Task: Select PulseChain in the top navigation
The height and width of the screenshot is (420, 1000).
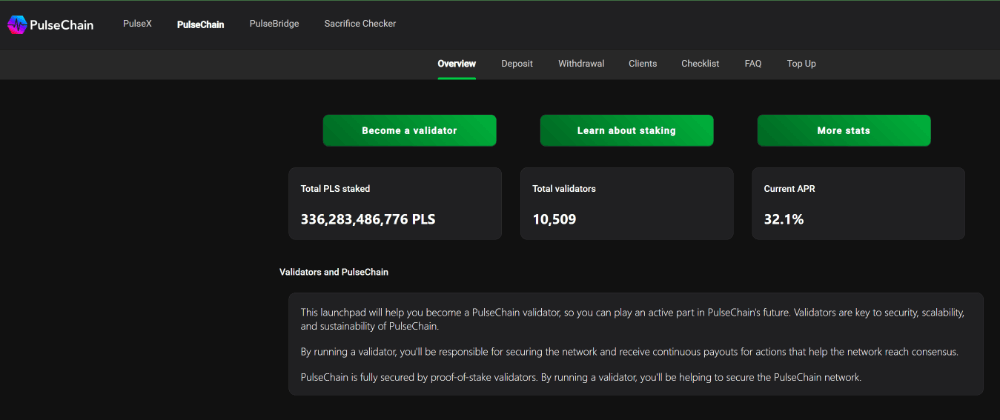Action: 200,24
